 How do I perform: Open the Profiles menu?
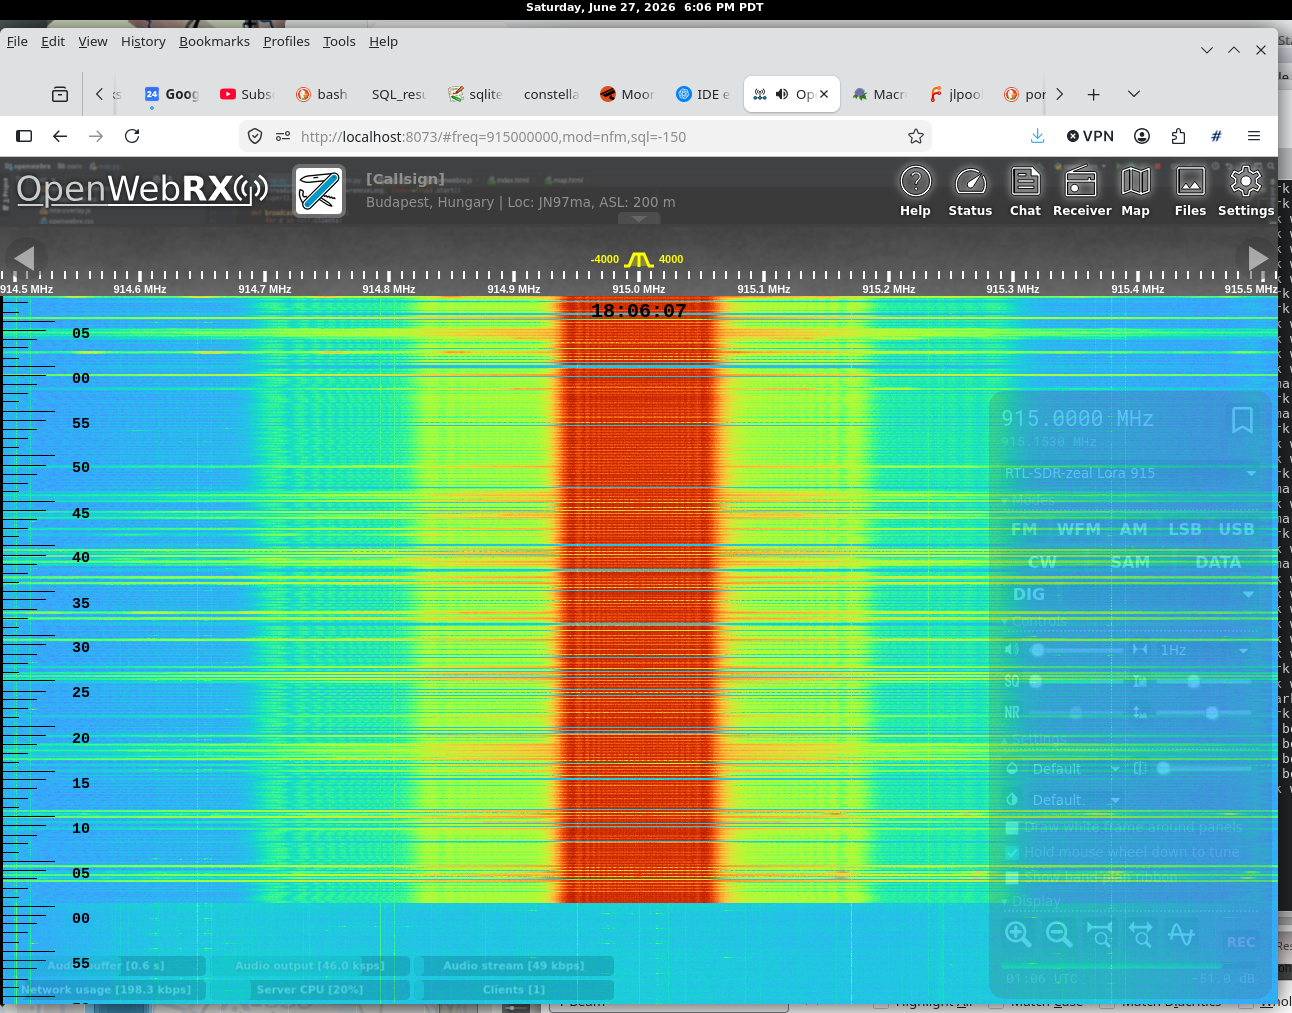click(286, 41)
